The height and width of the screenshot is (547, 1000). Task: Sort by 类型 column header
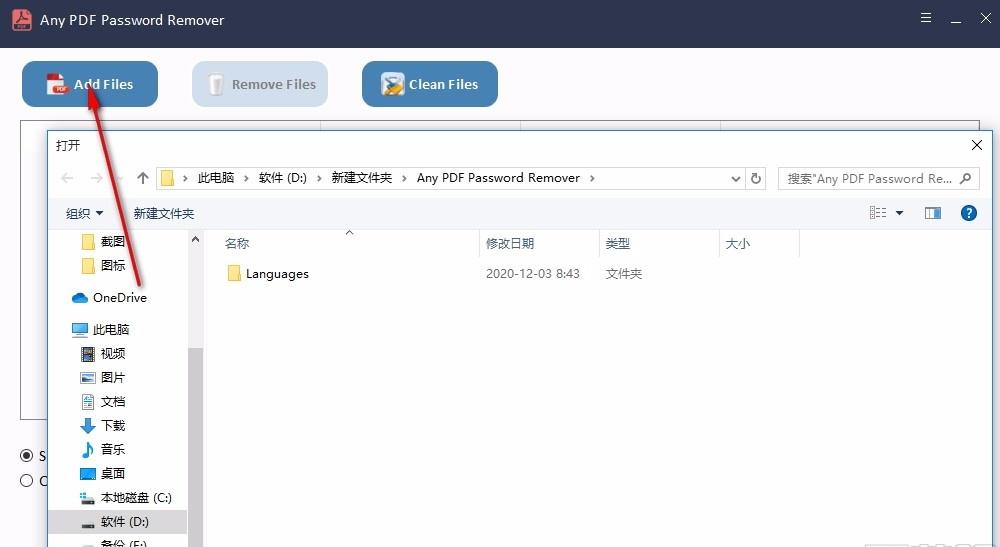[659, 244]
